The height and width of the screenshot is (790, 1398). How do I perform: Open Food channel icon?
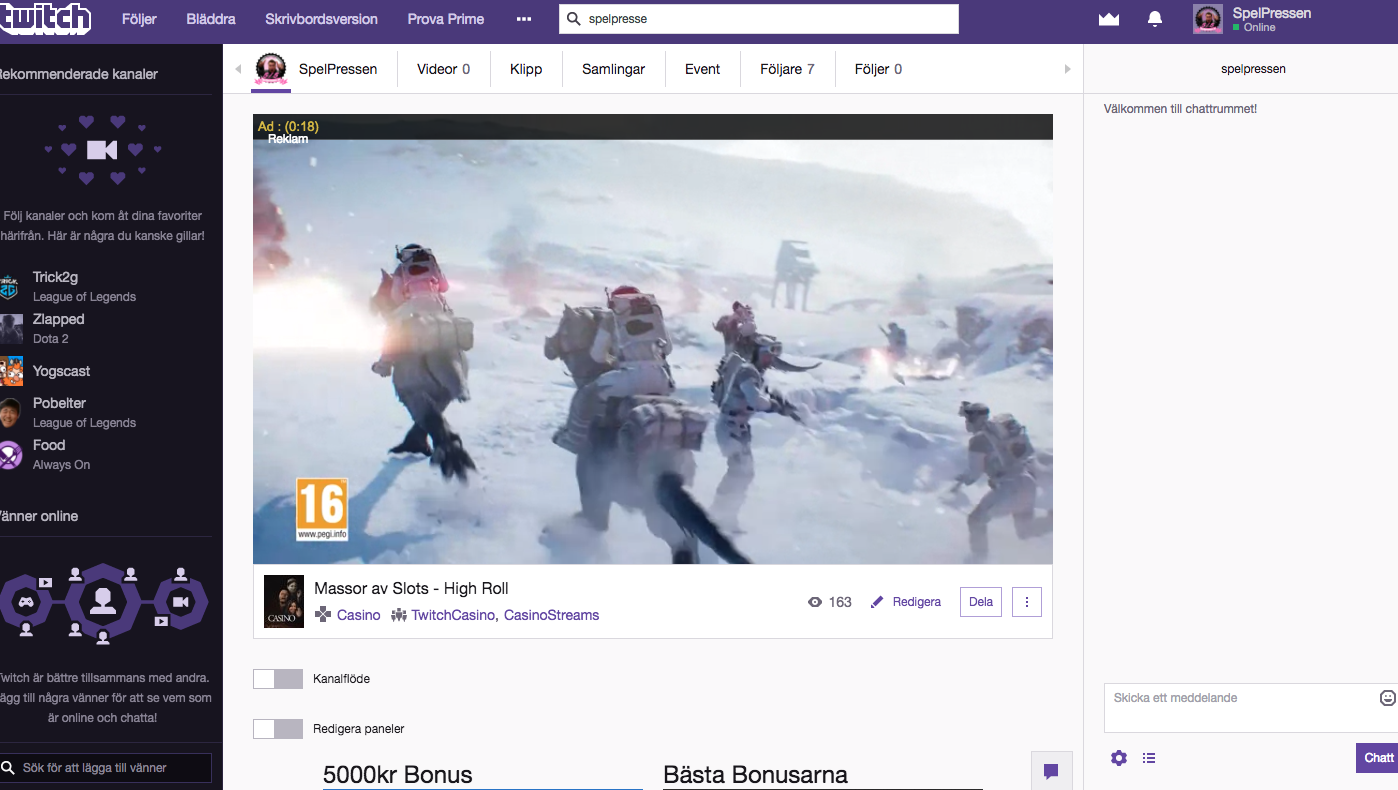click(10, 455)
